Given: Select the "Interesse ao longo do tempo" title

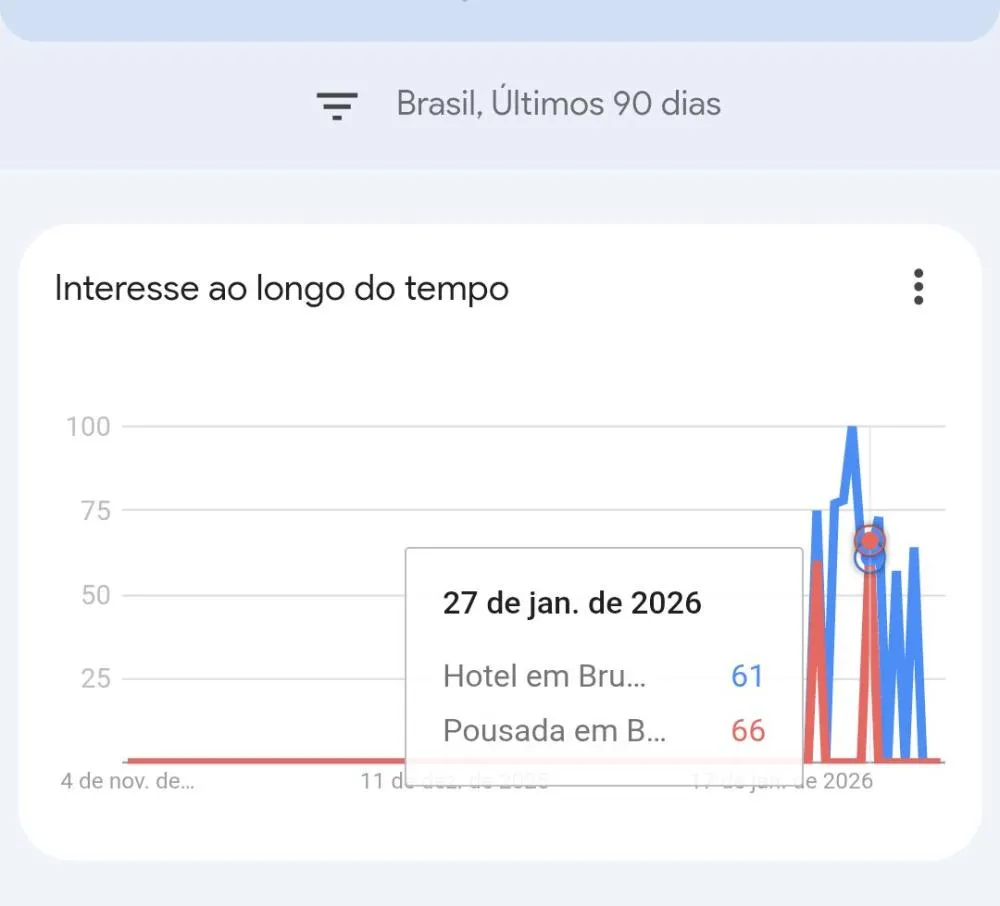Looking at the screenshot, I should (x=281, y=288).
